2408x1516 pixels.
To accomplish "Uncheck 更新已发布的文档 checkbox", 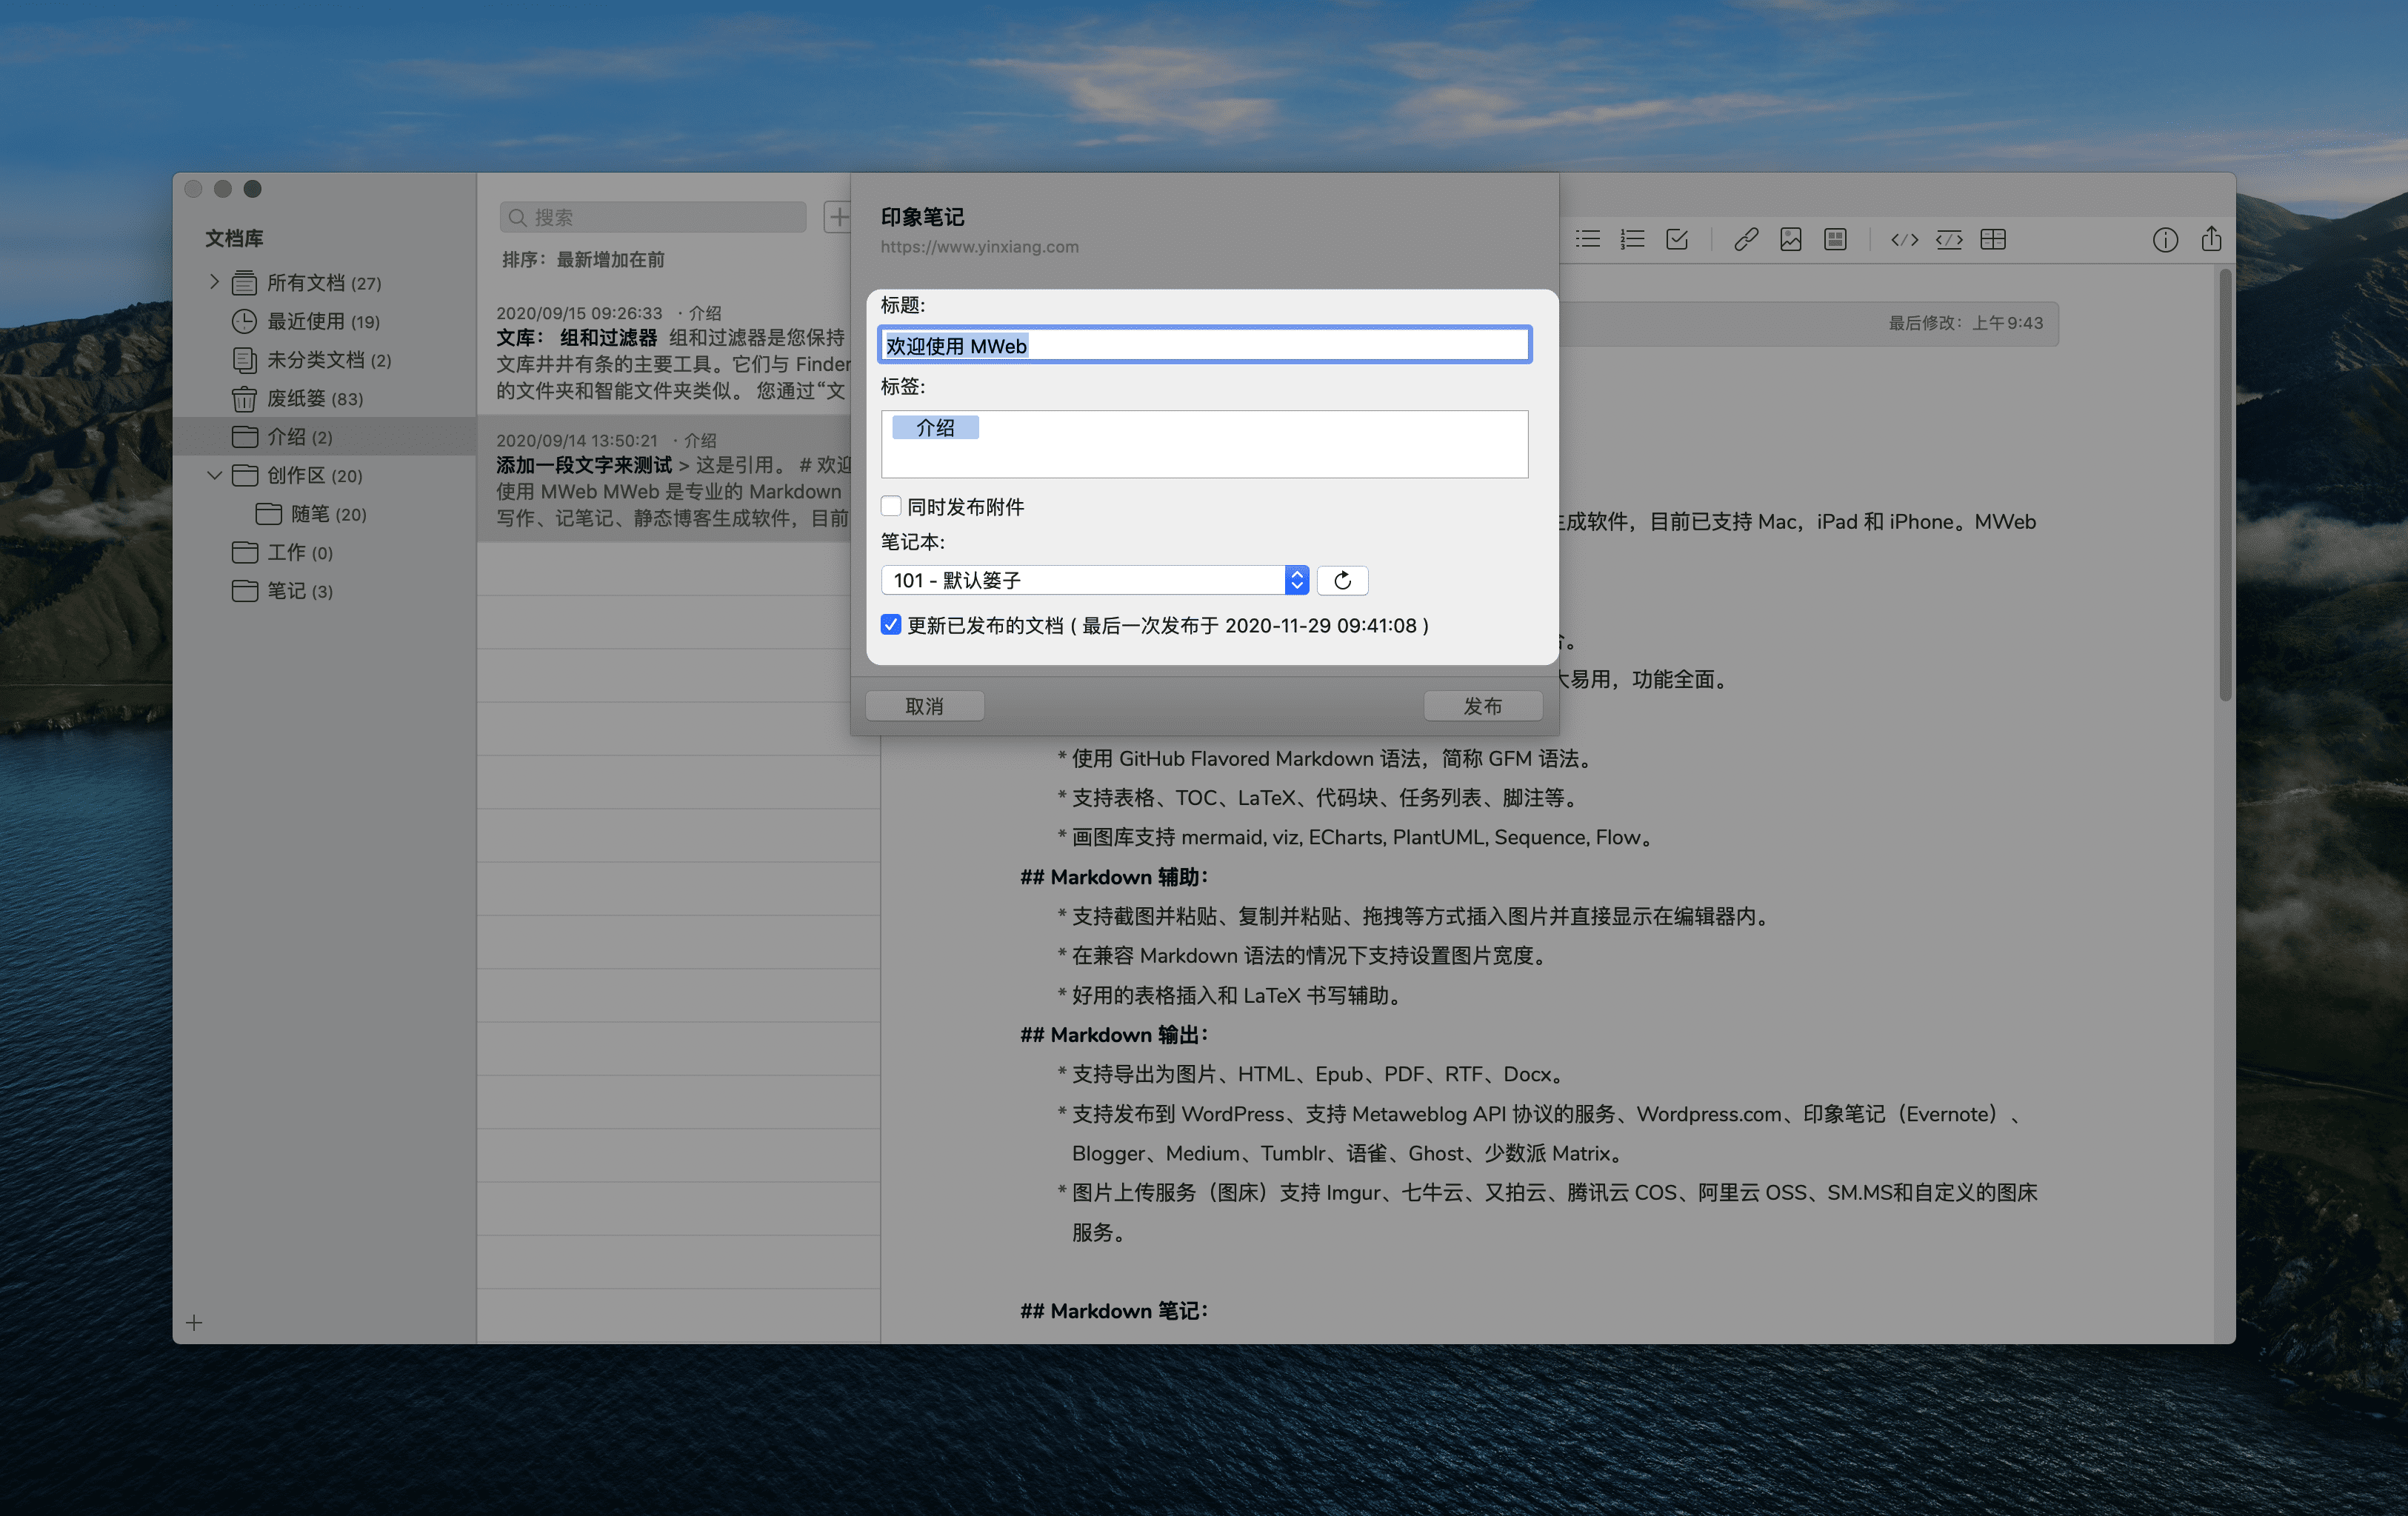I will (x=891, y=625).
